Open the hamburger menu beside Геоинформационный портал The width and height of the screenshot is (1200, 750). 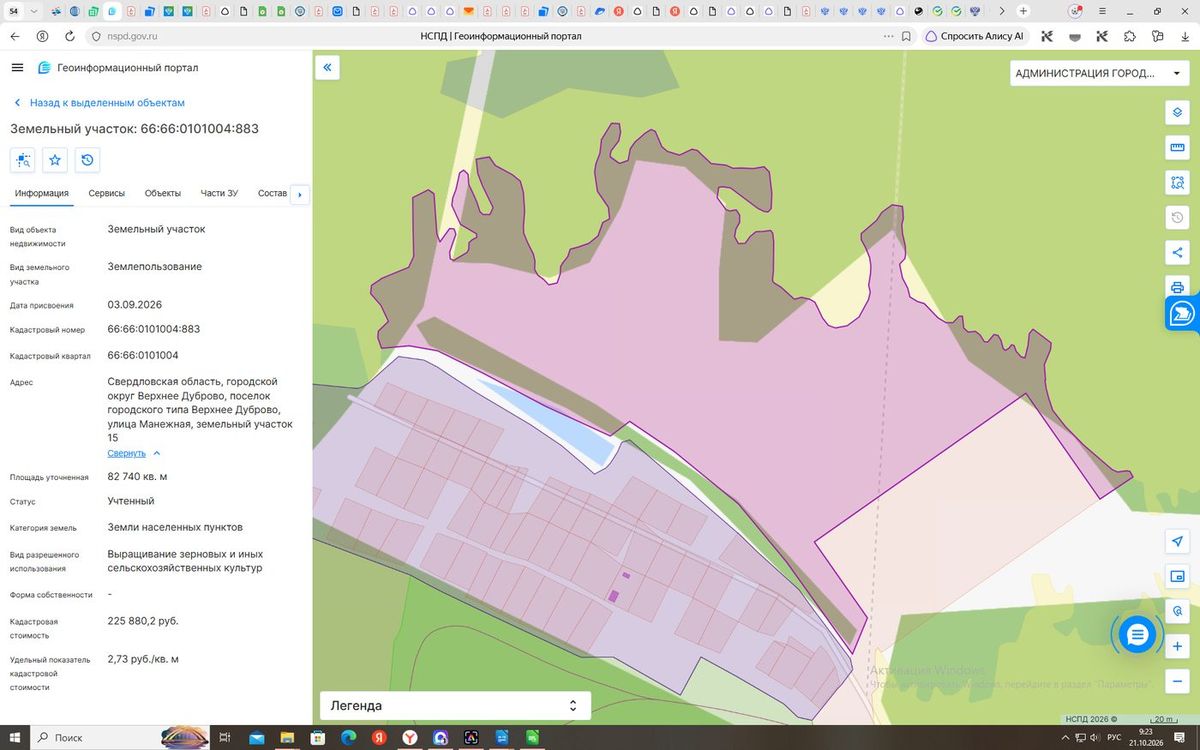(17, 67)
